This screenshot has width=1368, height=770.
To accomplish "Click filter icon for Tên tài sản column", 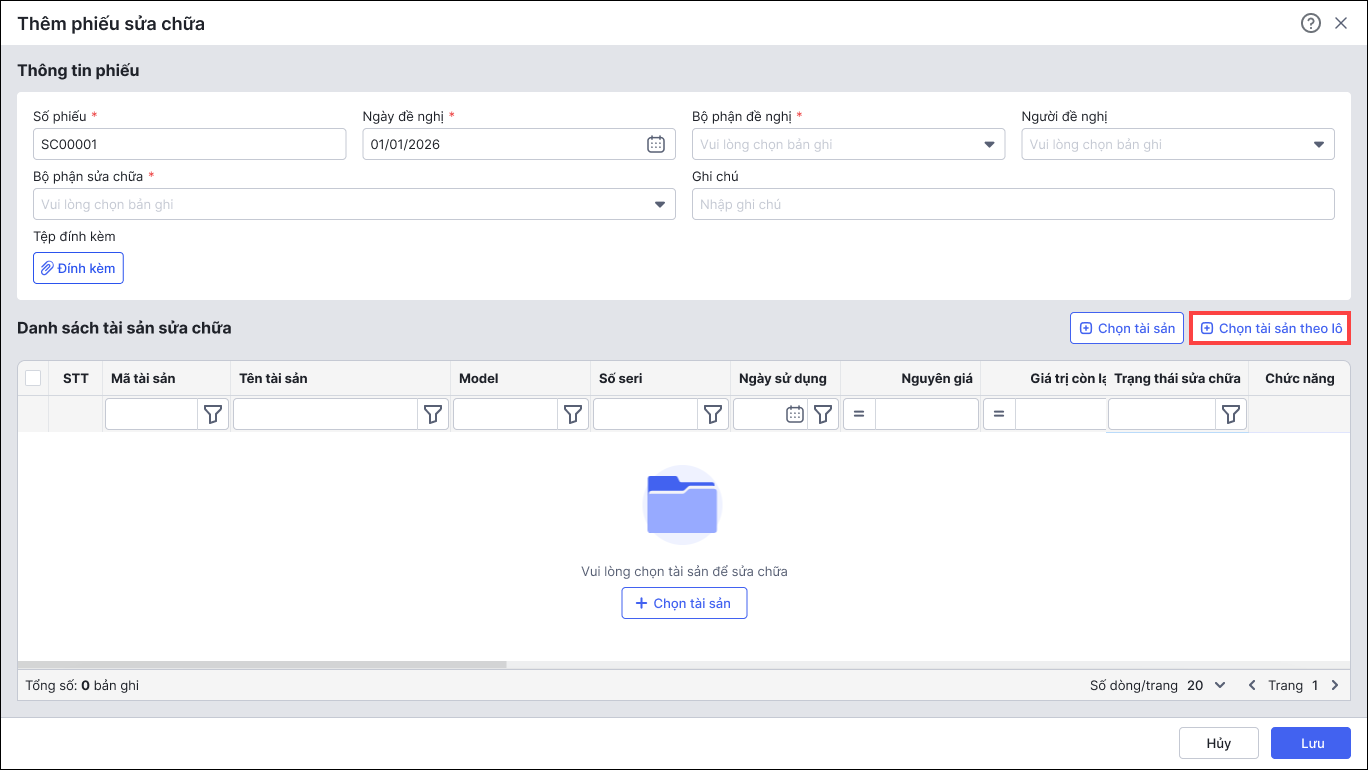I will click(433, 415).
